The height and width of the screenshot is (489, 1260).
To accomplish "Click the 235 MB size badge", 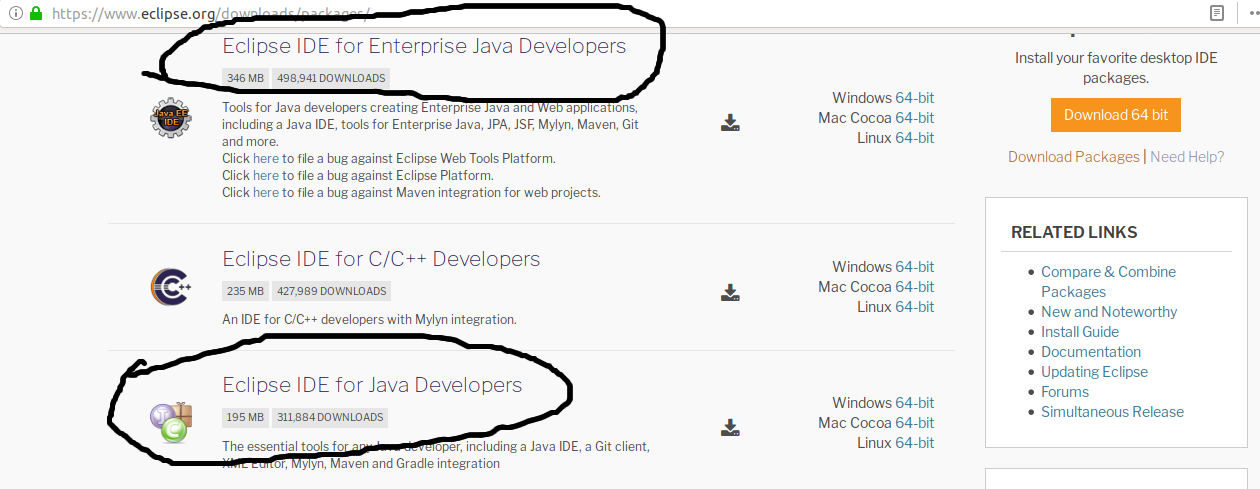I will tap(245, 291).
